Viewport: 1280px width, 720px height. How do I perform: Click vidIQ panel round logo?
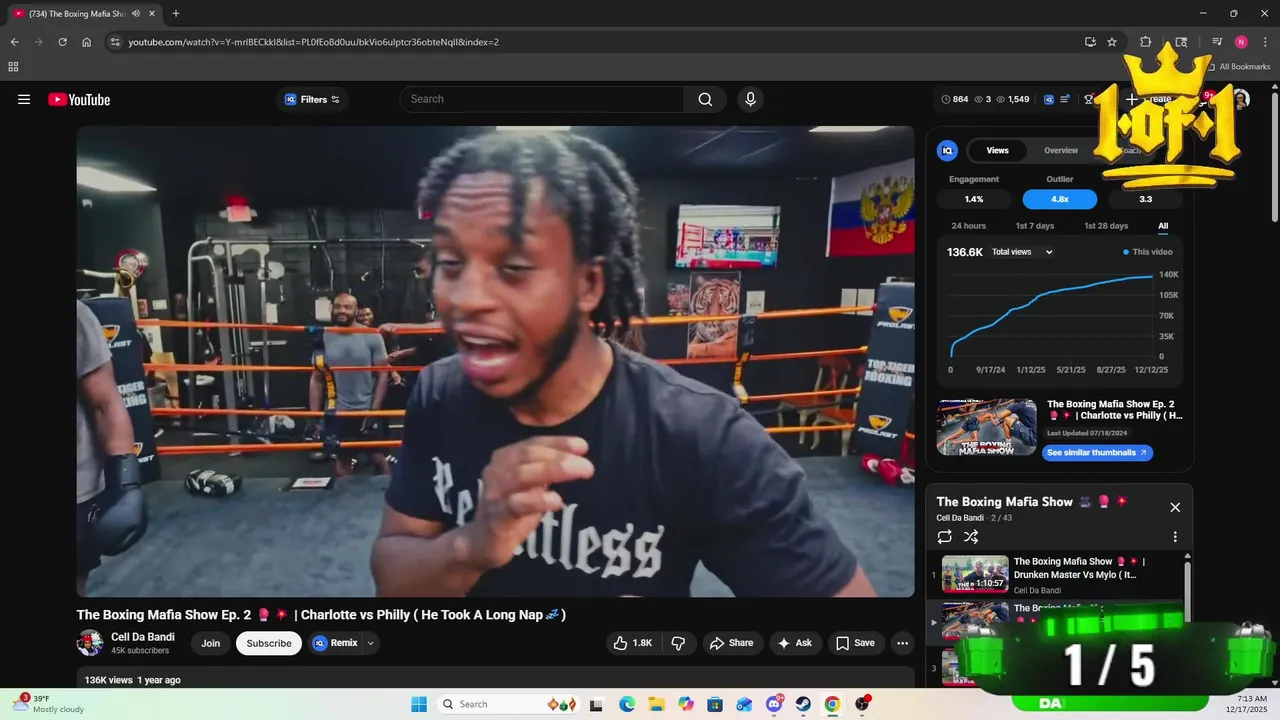947,150
